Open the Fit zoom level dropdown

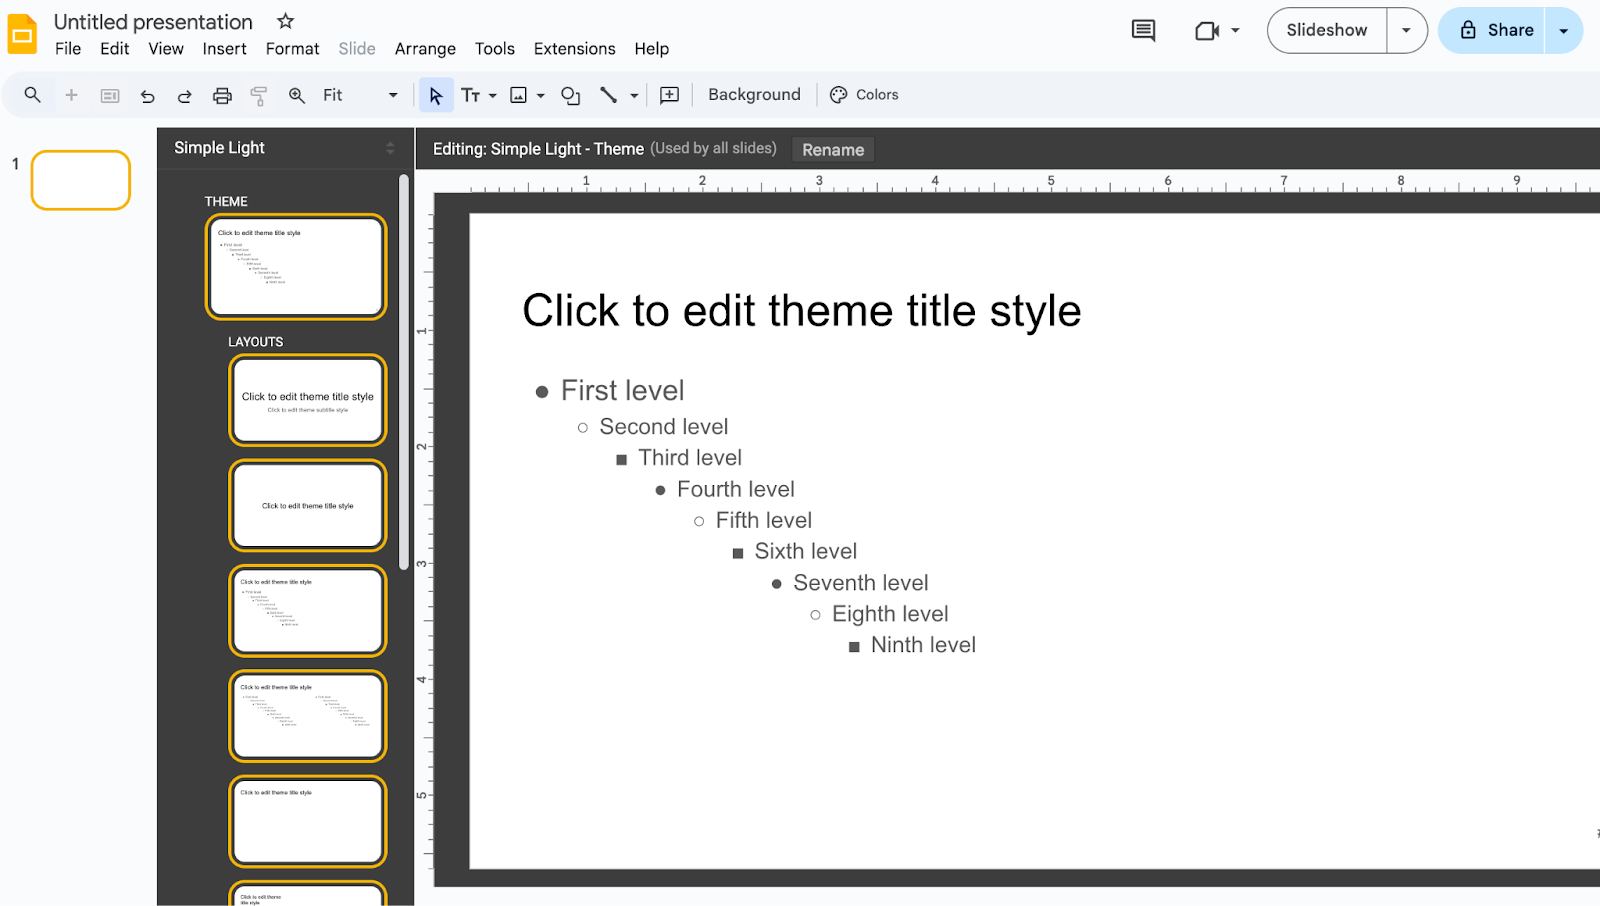[392, 94]
